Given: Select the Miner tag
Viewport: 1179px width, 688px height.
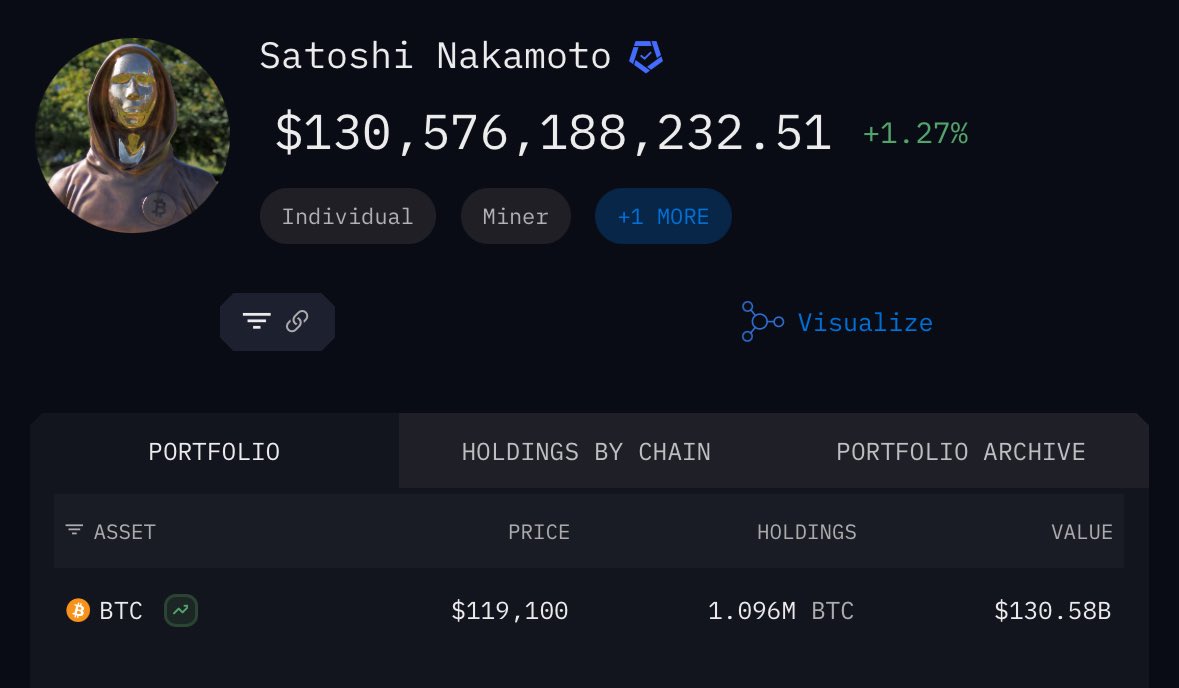Looking at the screenshot, I should [515, 216].
